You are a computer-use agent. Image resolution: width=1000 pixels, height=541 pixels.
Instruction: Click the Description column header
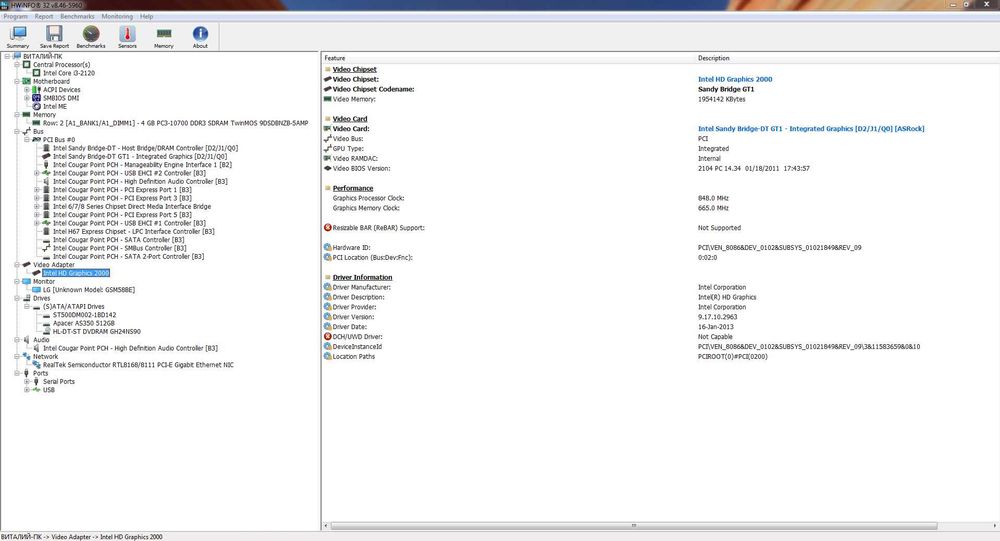[x=714, y=58]
